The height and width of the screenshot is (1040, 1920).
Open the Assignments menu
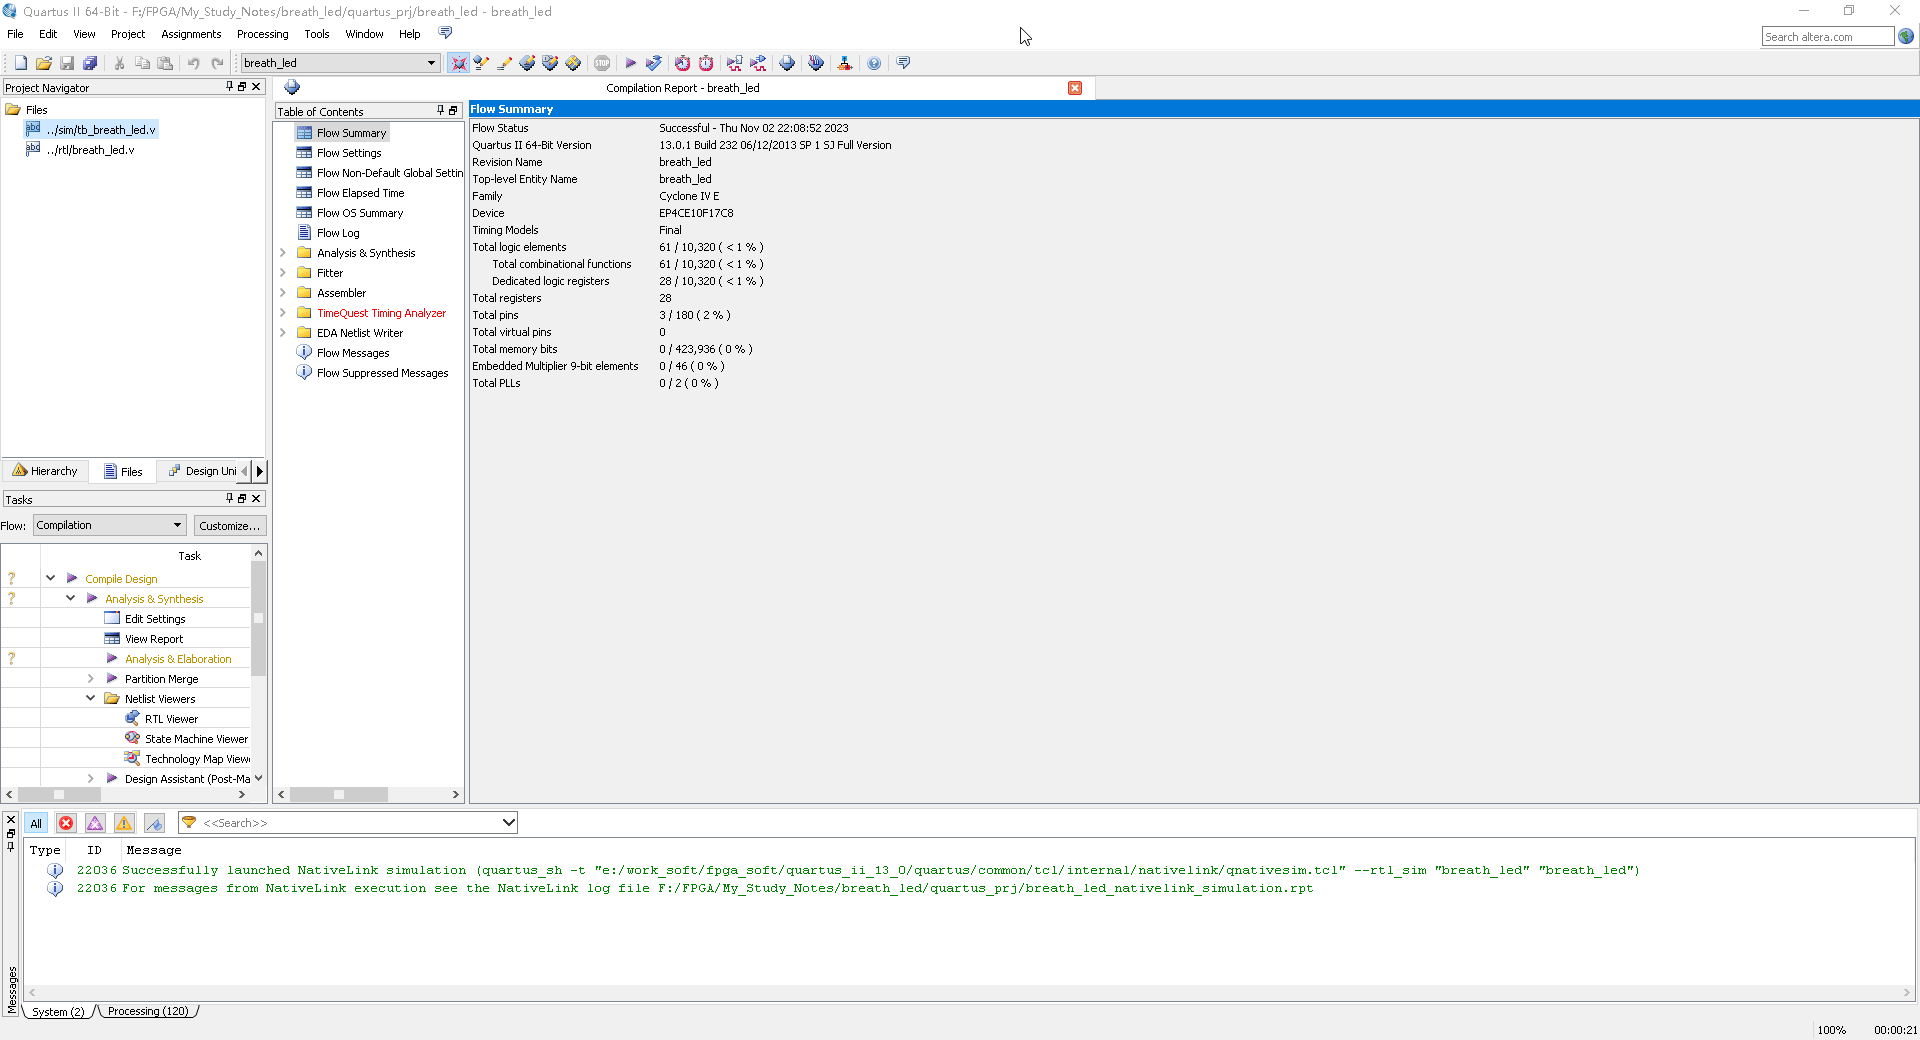click(191, 34)
